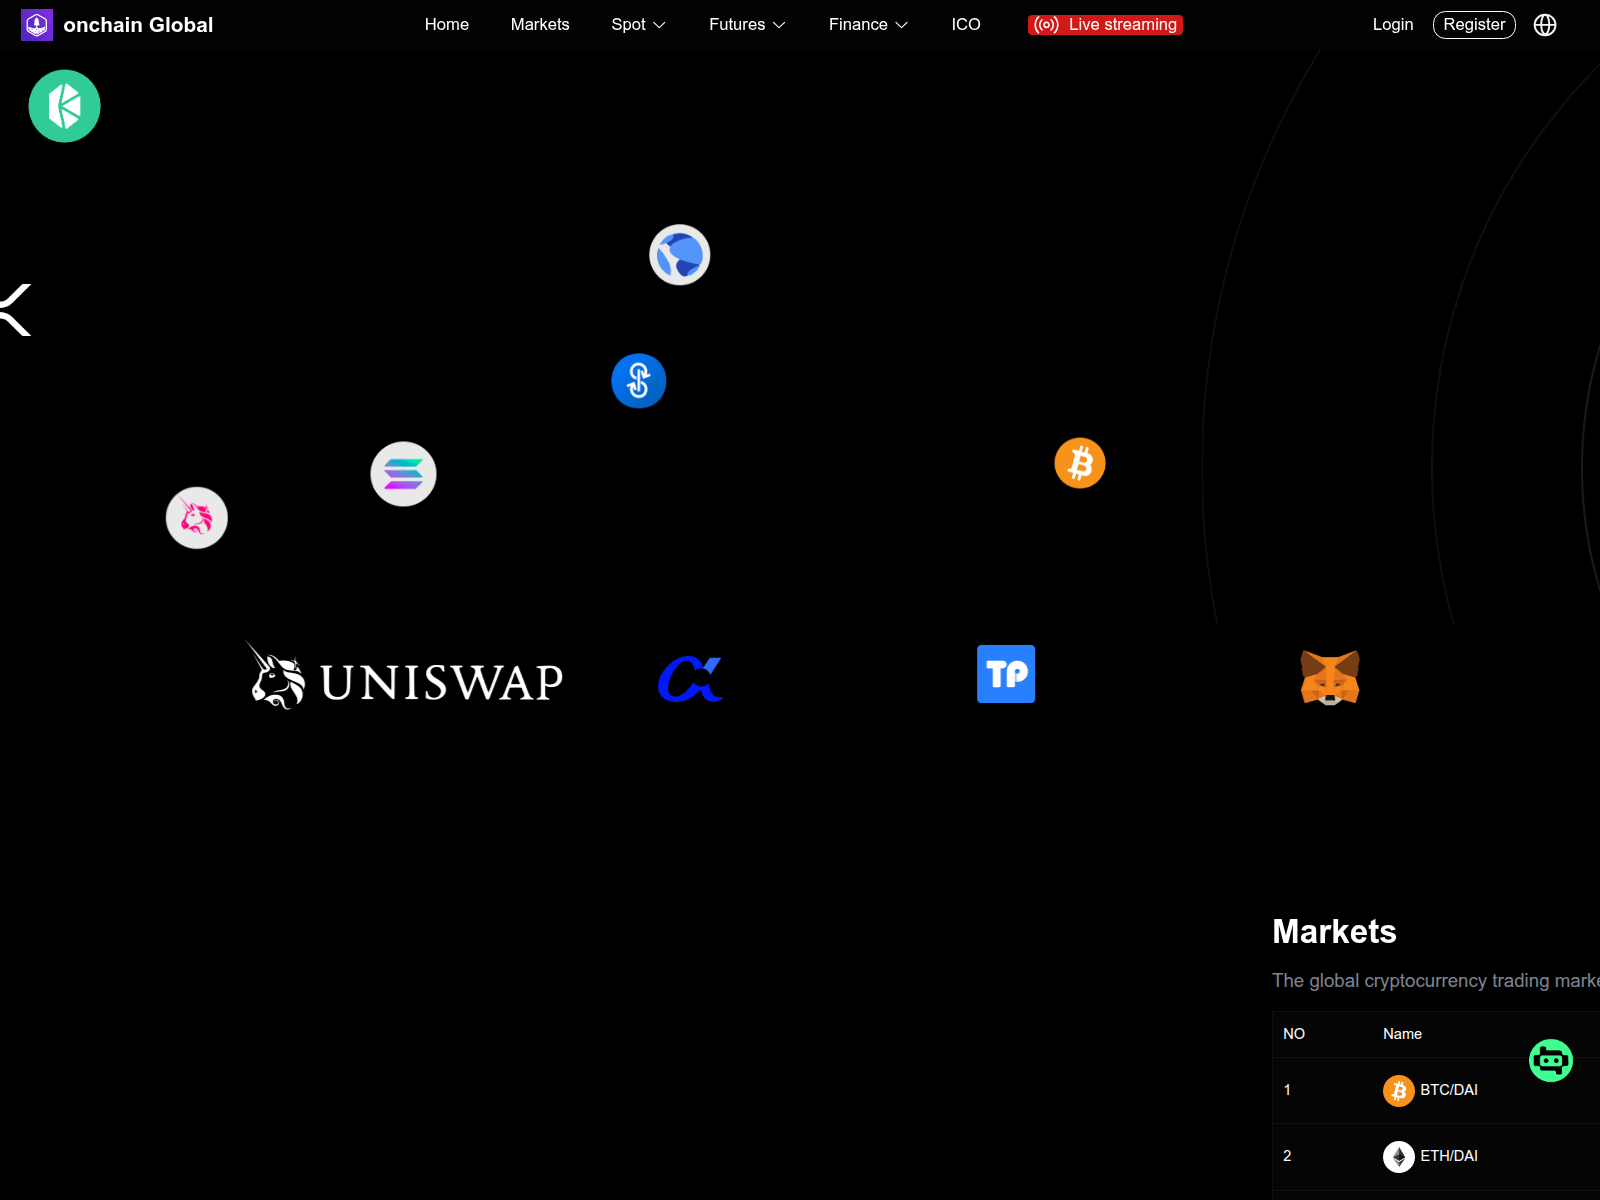Click the Uniswap partner logo
Viewport: 1600px width, 1200px height.
(x=405, y=677)
